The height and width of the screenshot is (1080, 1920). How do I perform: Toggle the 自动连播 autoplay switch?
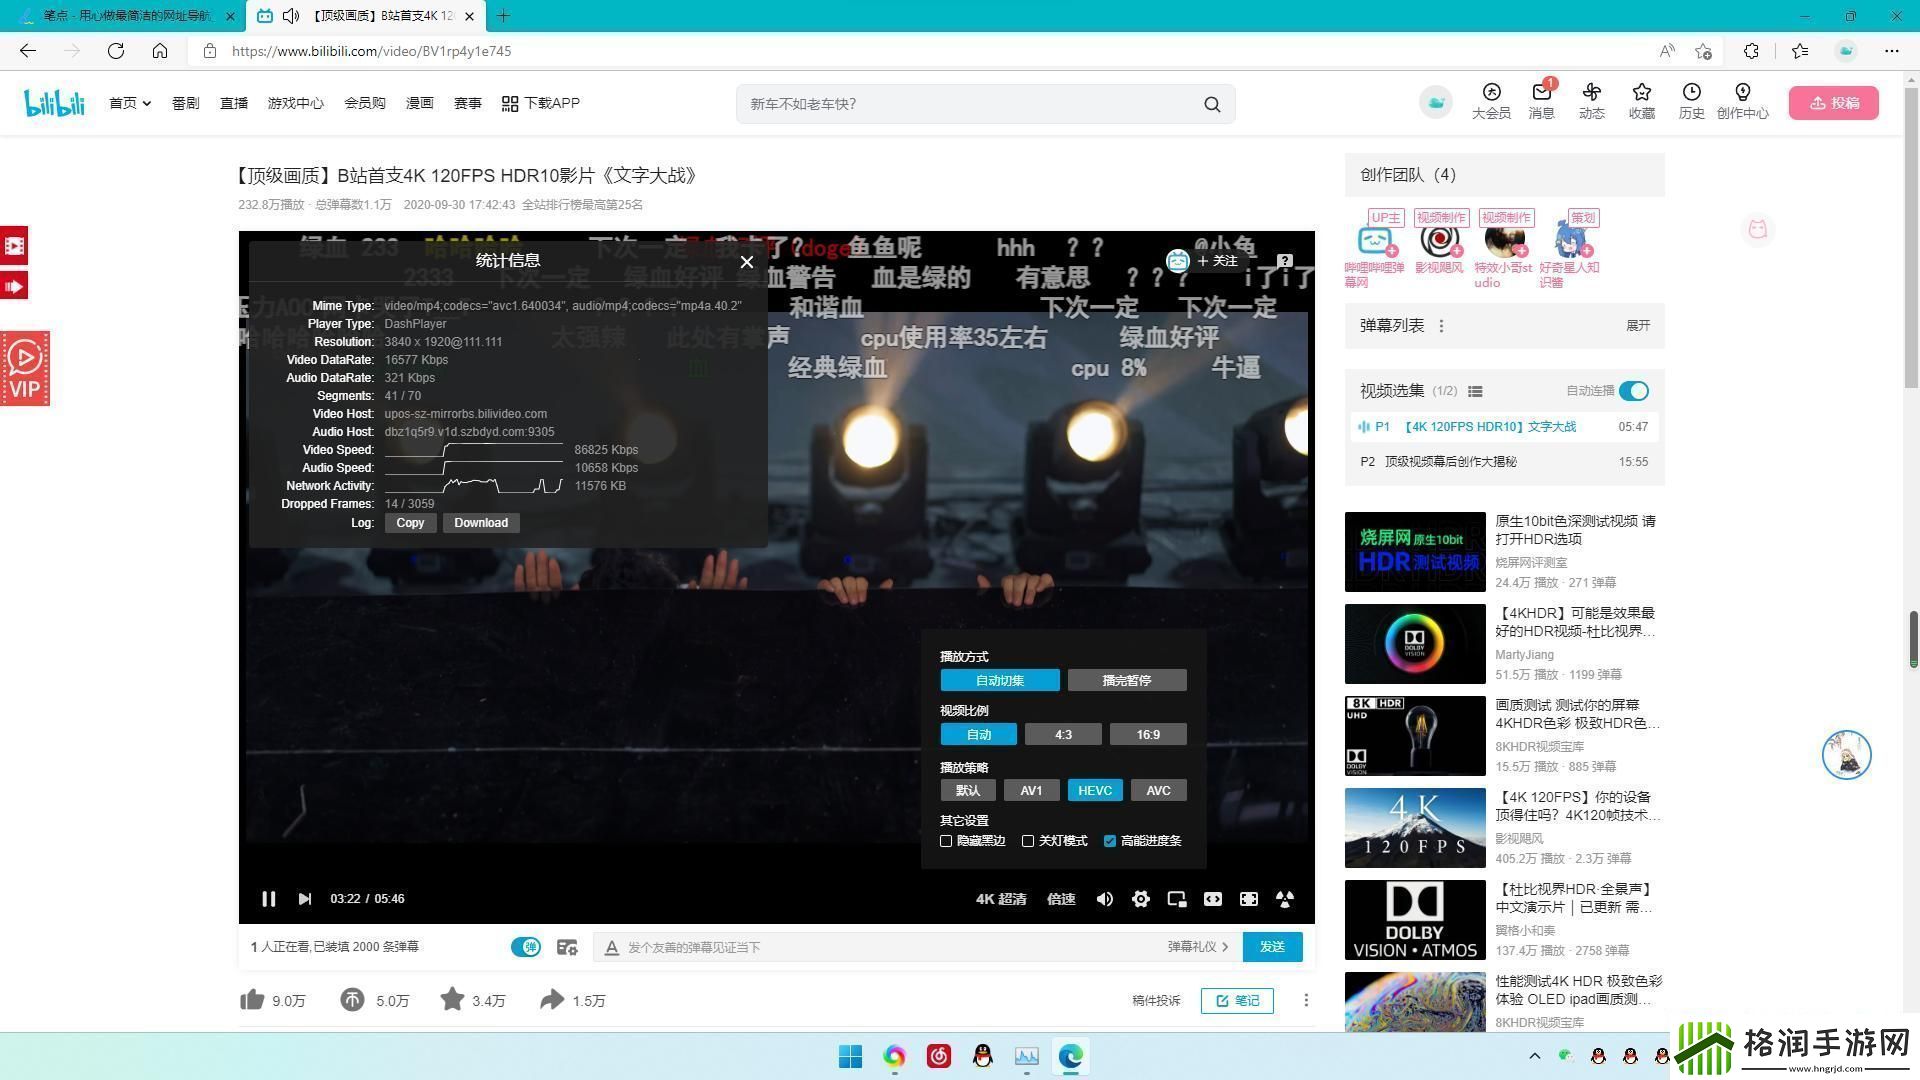[1633, 391]
